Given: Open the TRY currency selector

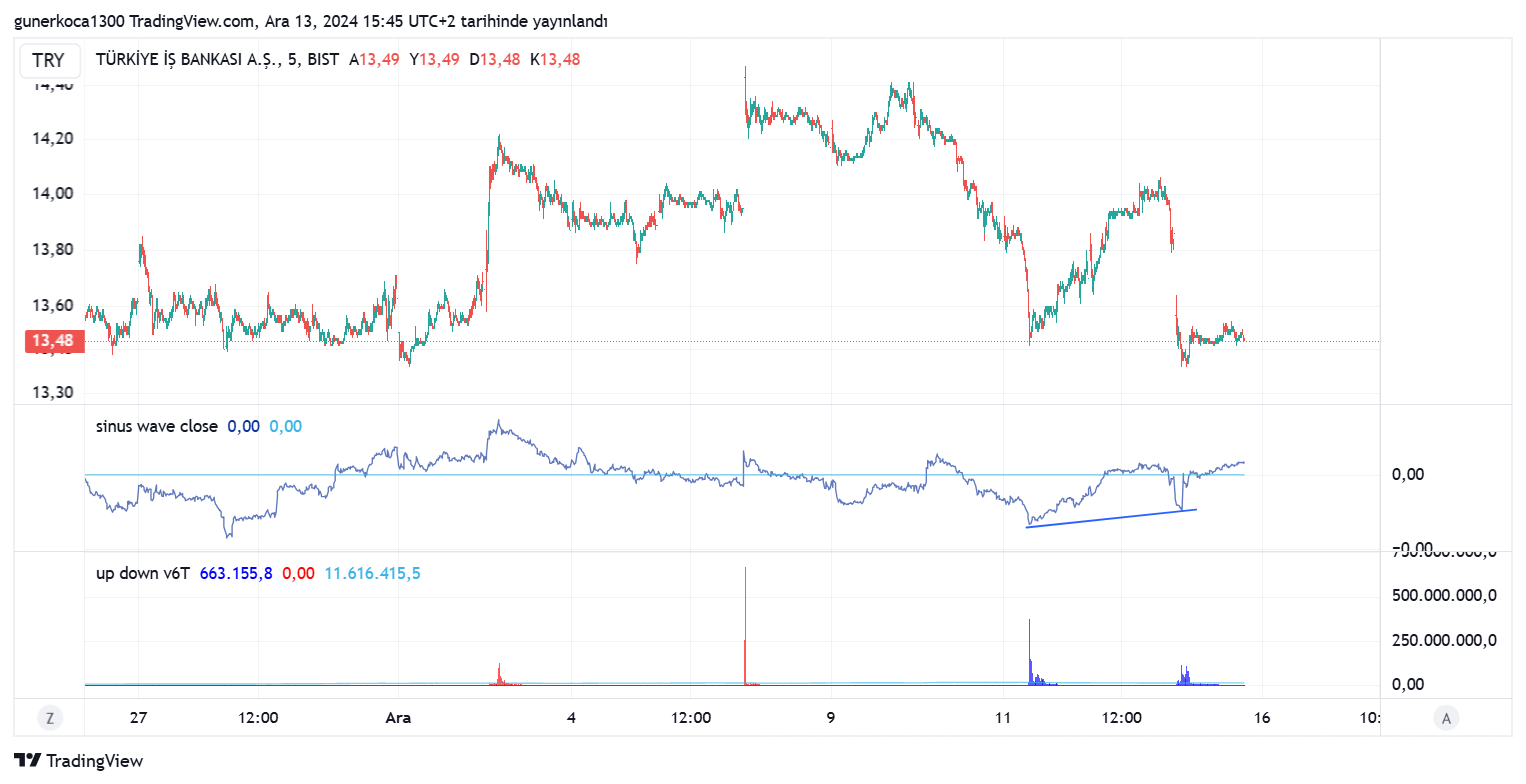Looking at the screenshot, I should [x=48, y=60].
